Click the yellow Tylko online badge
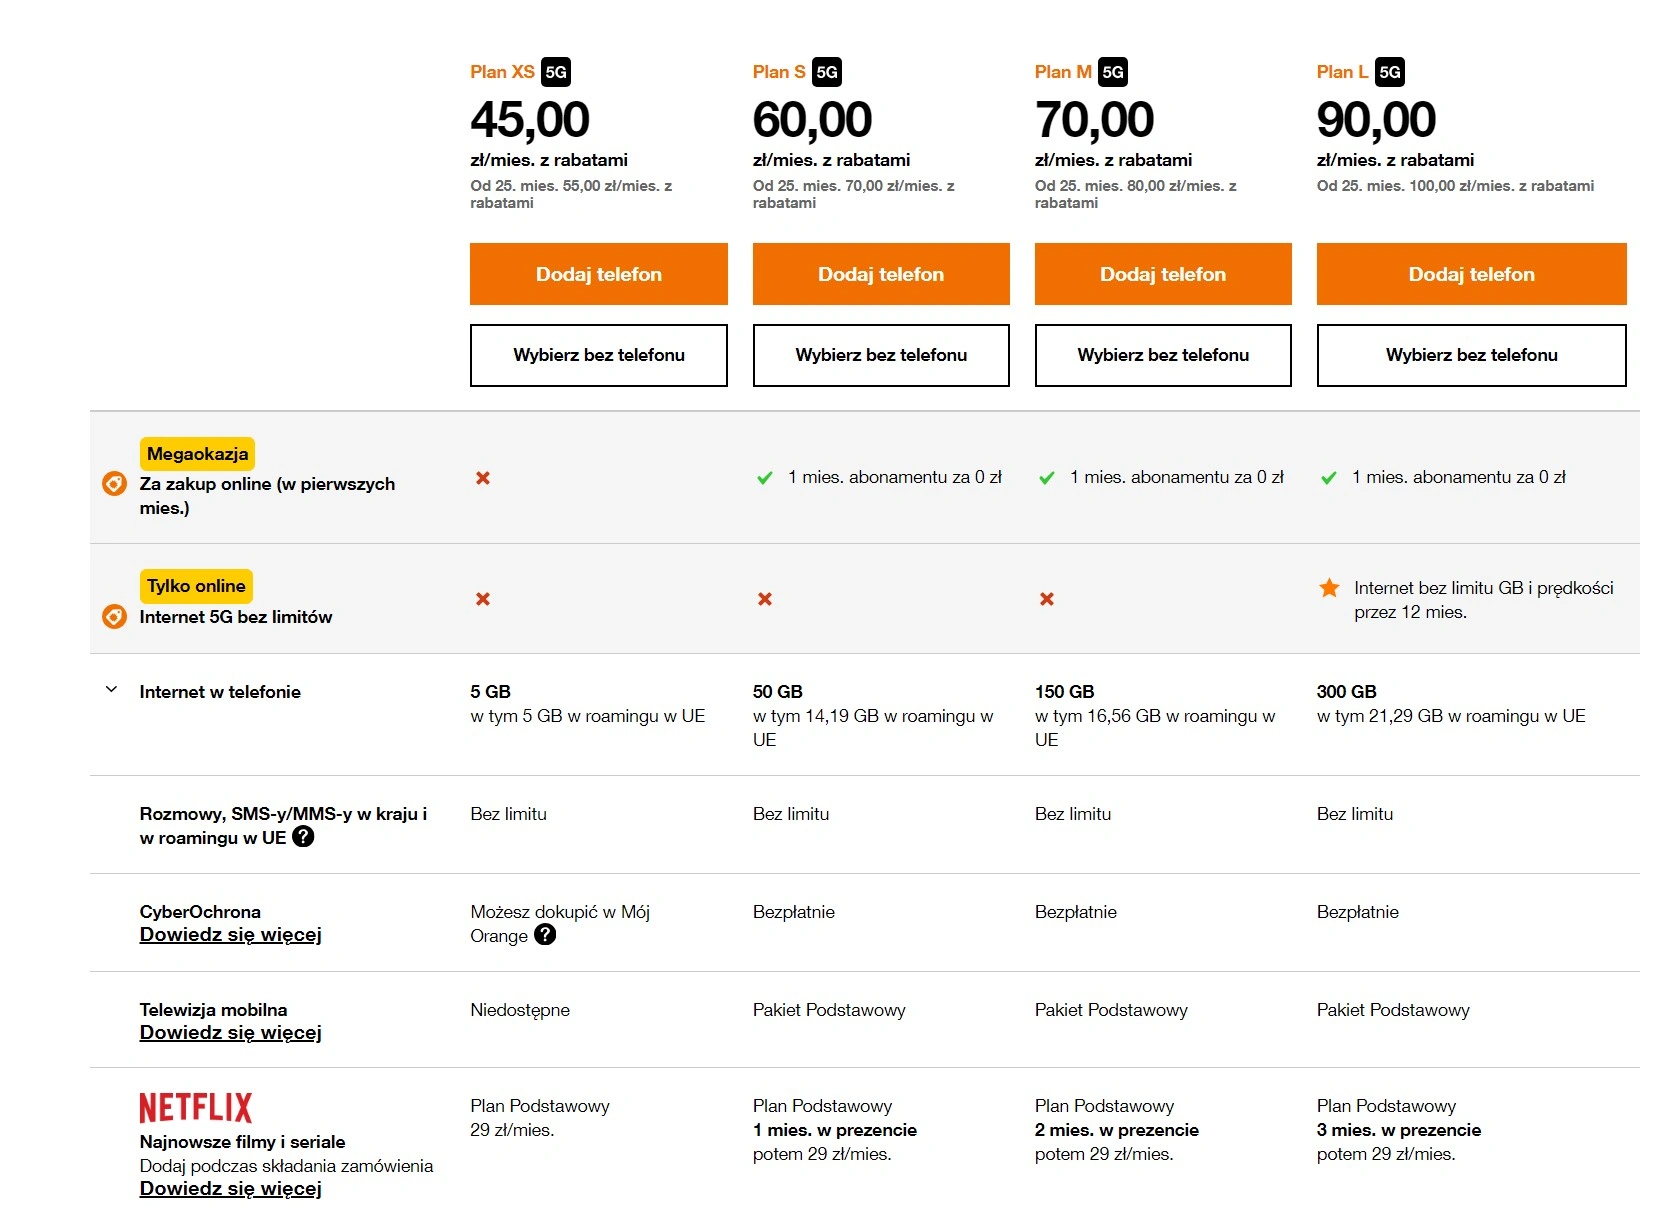This screenshot has height=1207, width=1666. tap(196, 586)
